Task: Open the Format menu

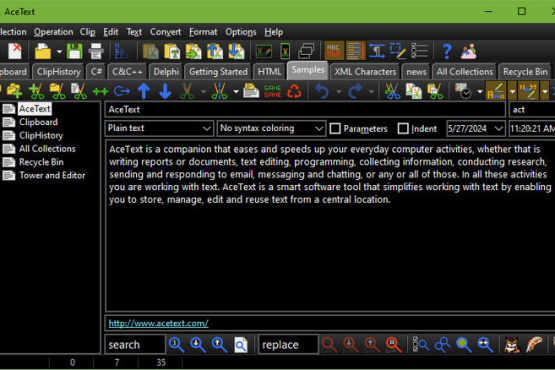Action: click(203, 32)
